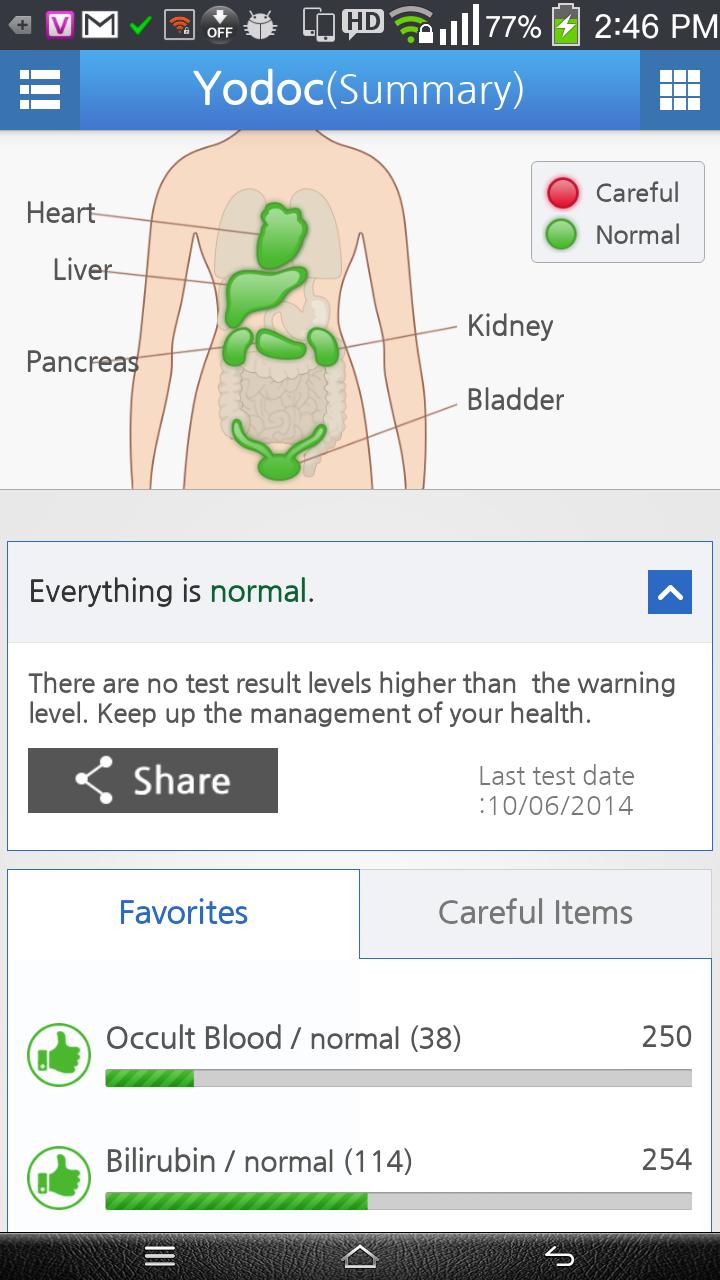Screen dimensions: 720x1280
Task: Open the hamburger list menu icon
Action: coord(40,90)
